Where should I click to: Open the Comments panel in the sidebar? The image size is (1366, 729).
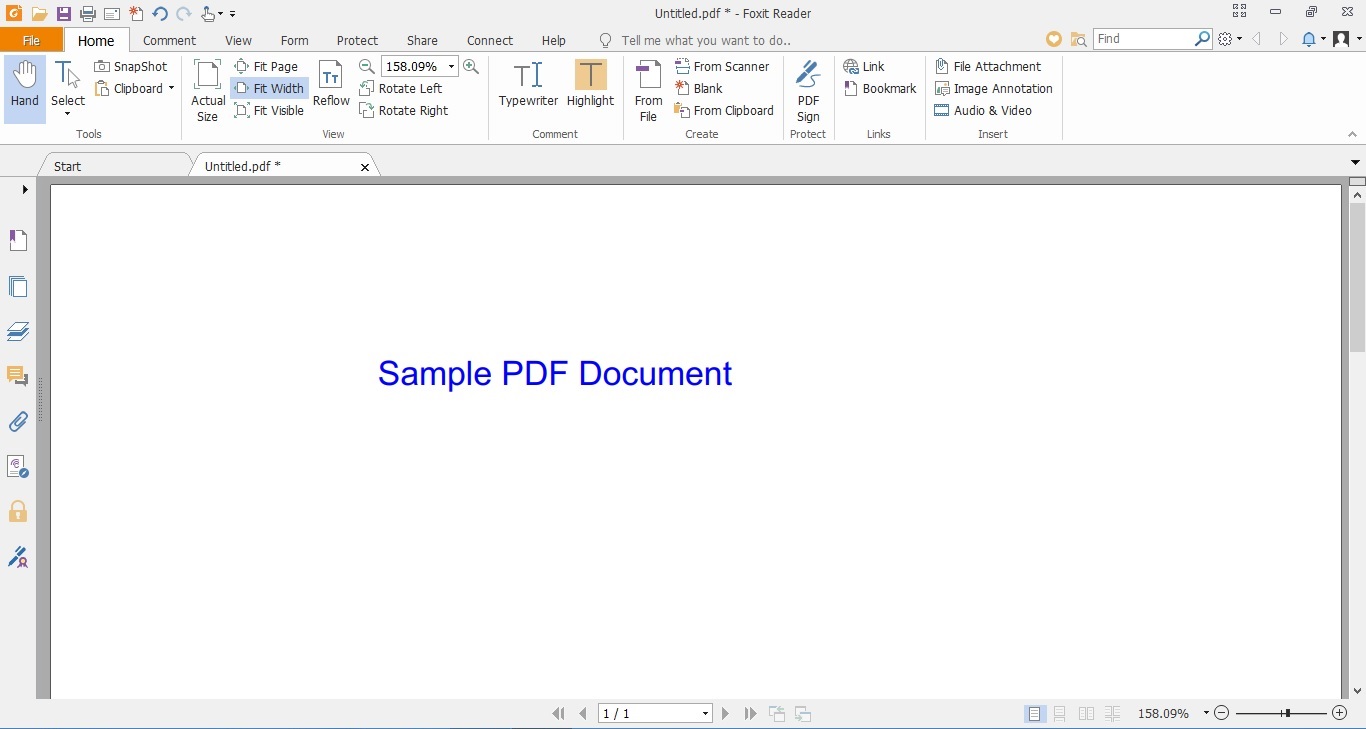tap(18, 376)
